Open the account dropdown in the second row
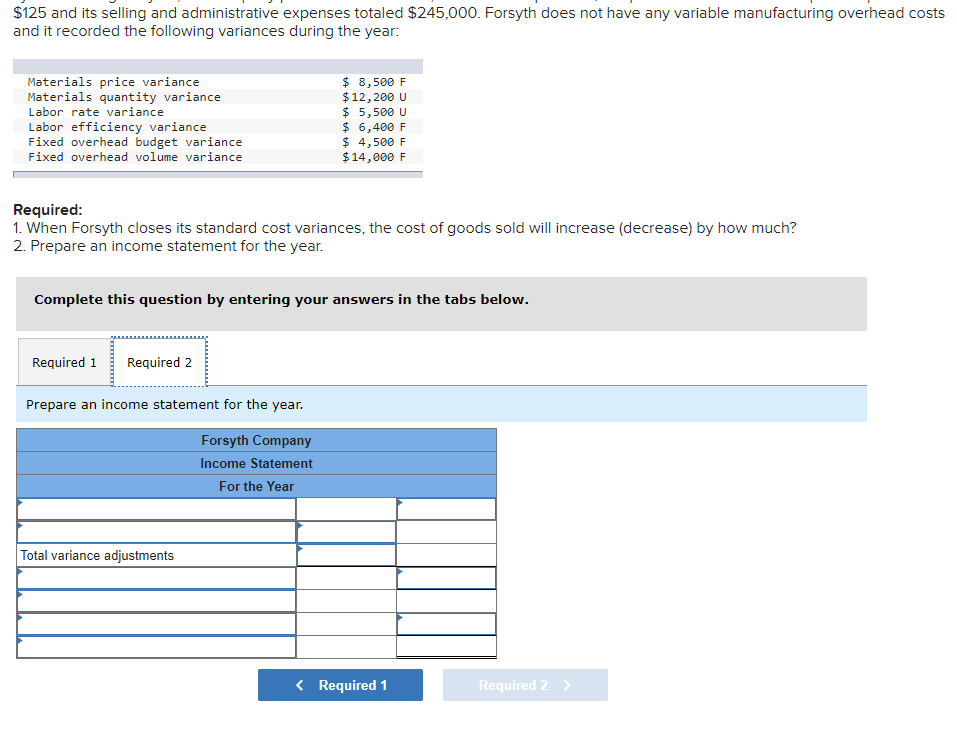The height and width of the screenshot is (752, 957). click(x=155, y=531)
